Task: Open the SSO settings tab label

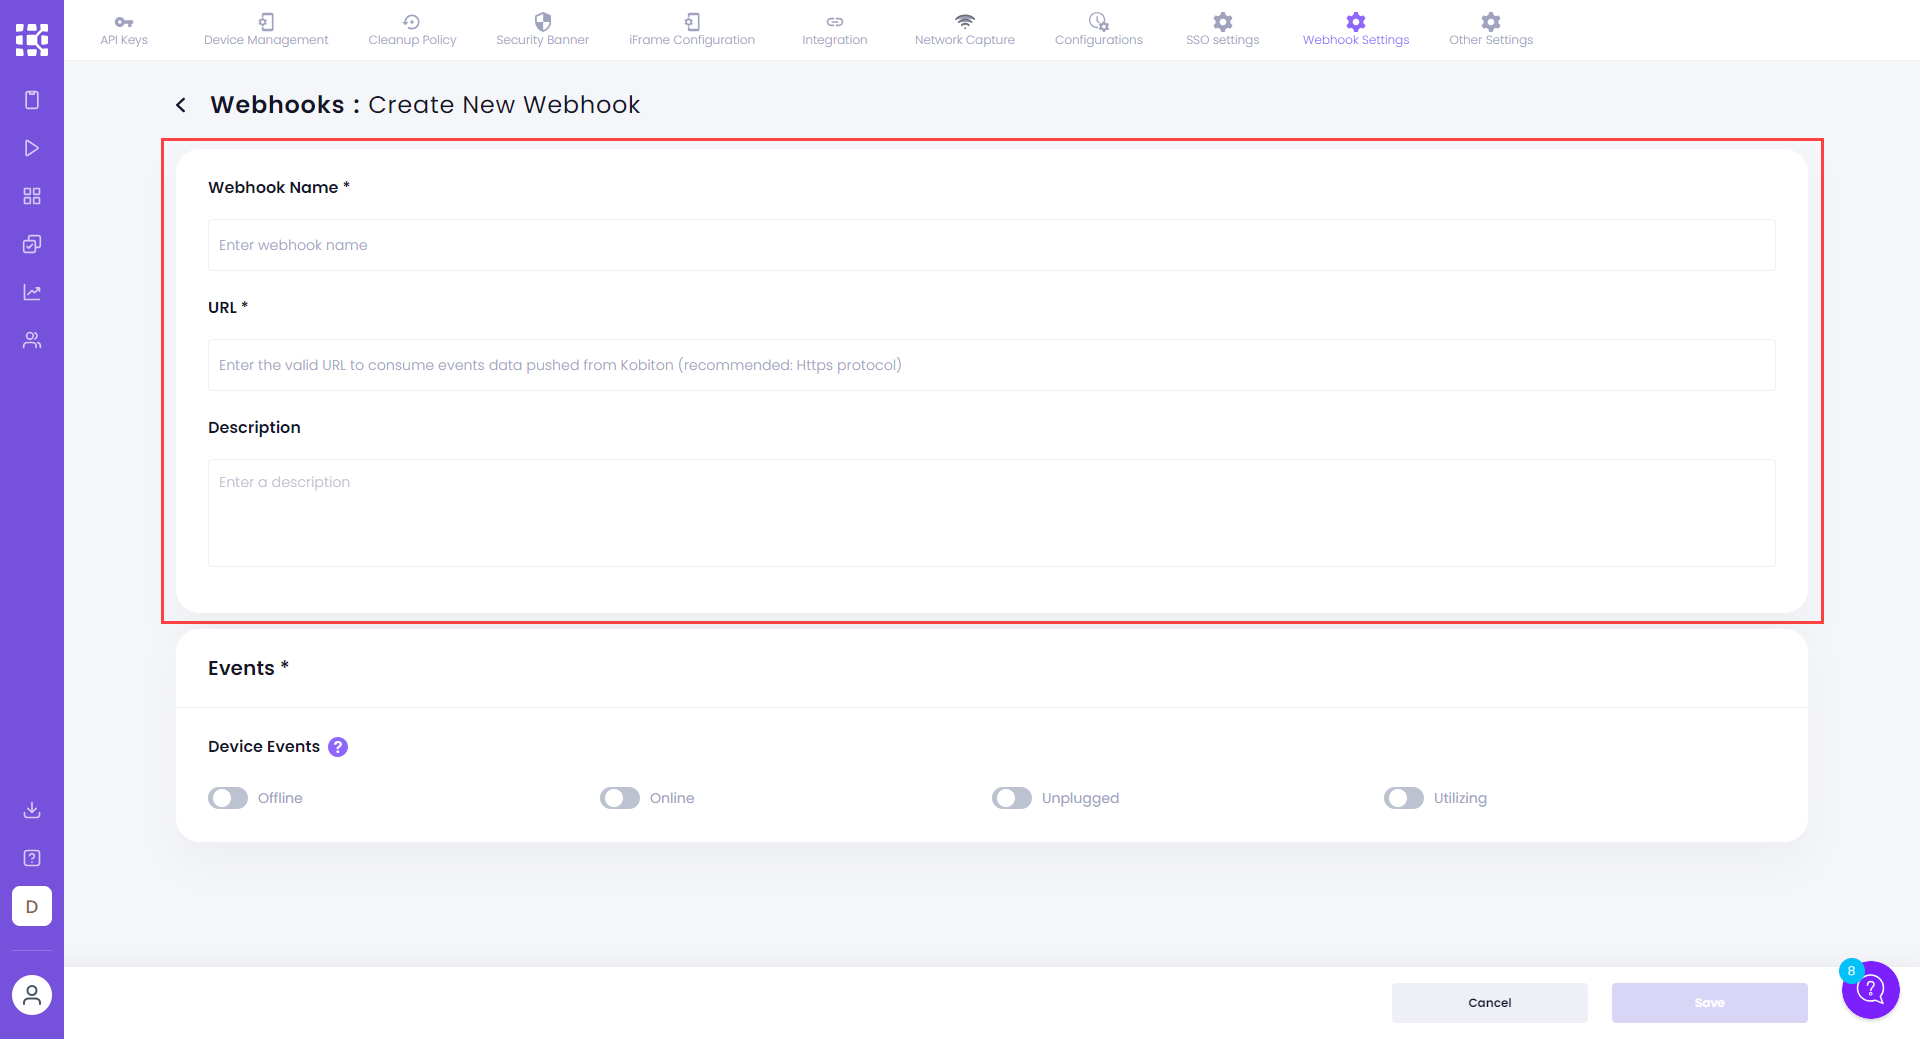Action: [x=1223, y=40]
